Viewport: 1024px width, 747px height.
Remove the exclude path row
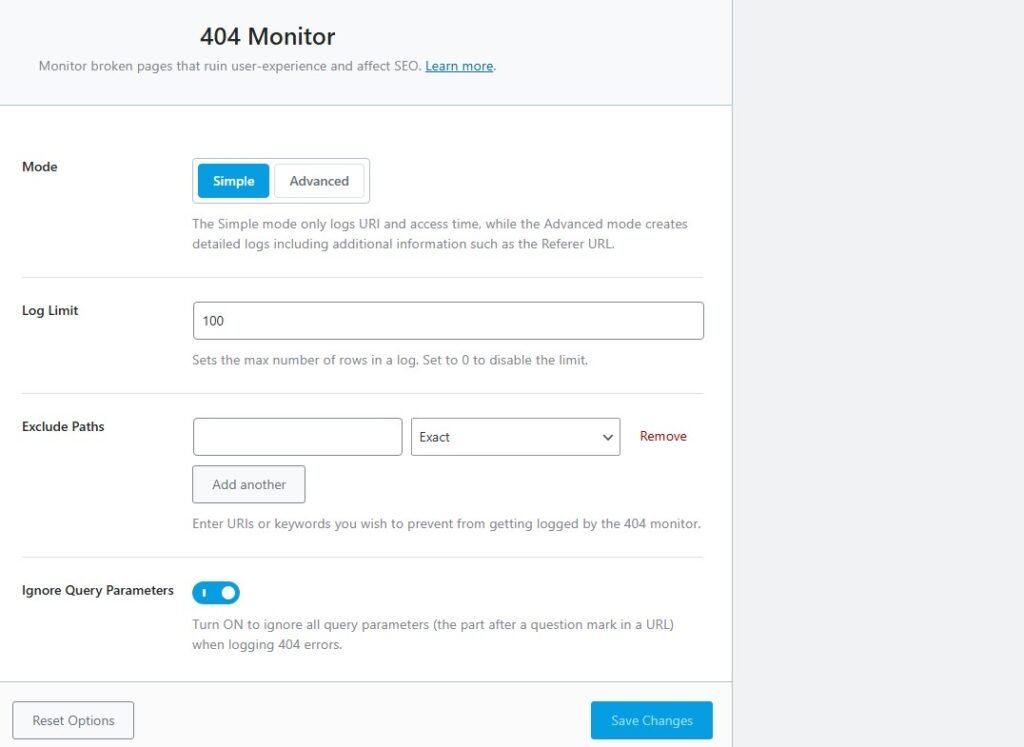coord(663,436)
